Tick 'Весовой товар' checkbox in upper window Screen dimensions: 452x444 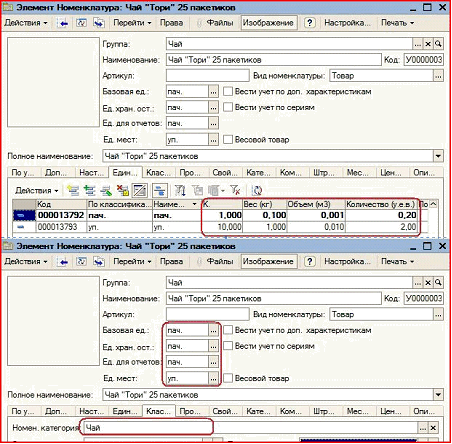pos(228,139)
